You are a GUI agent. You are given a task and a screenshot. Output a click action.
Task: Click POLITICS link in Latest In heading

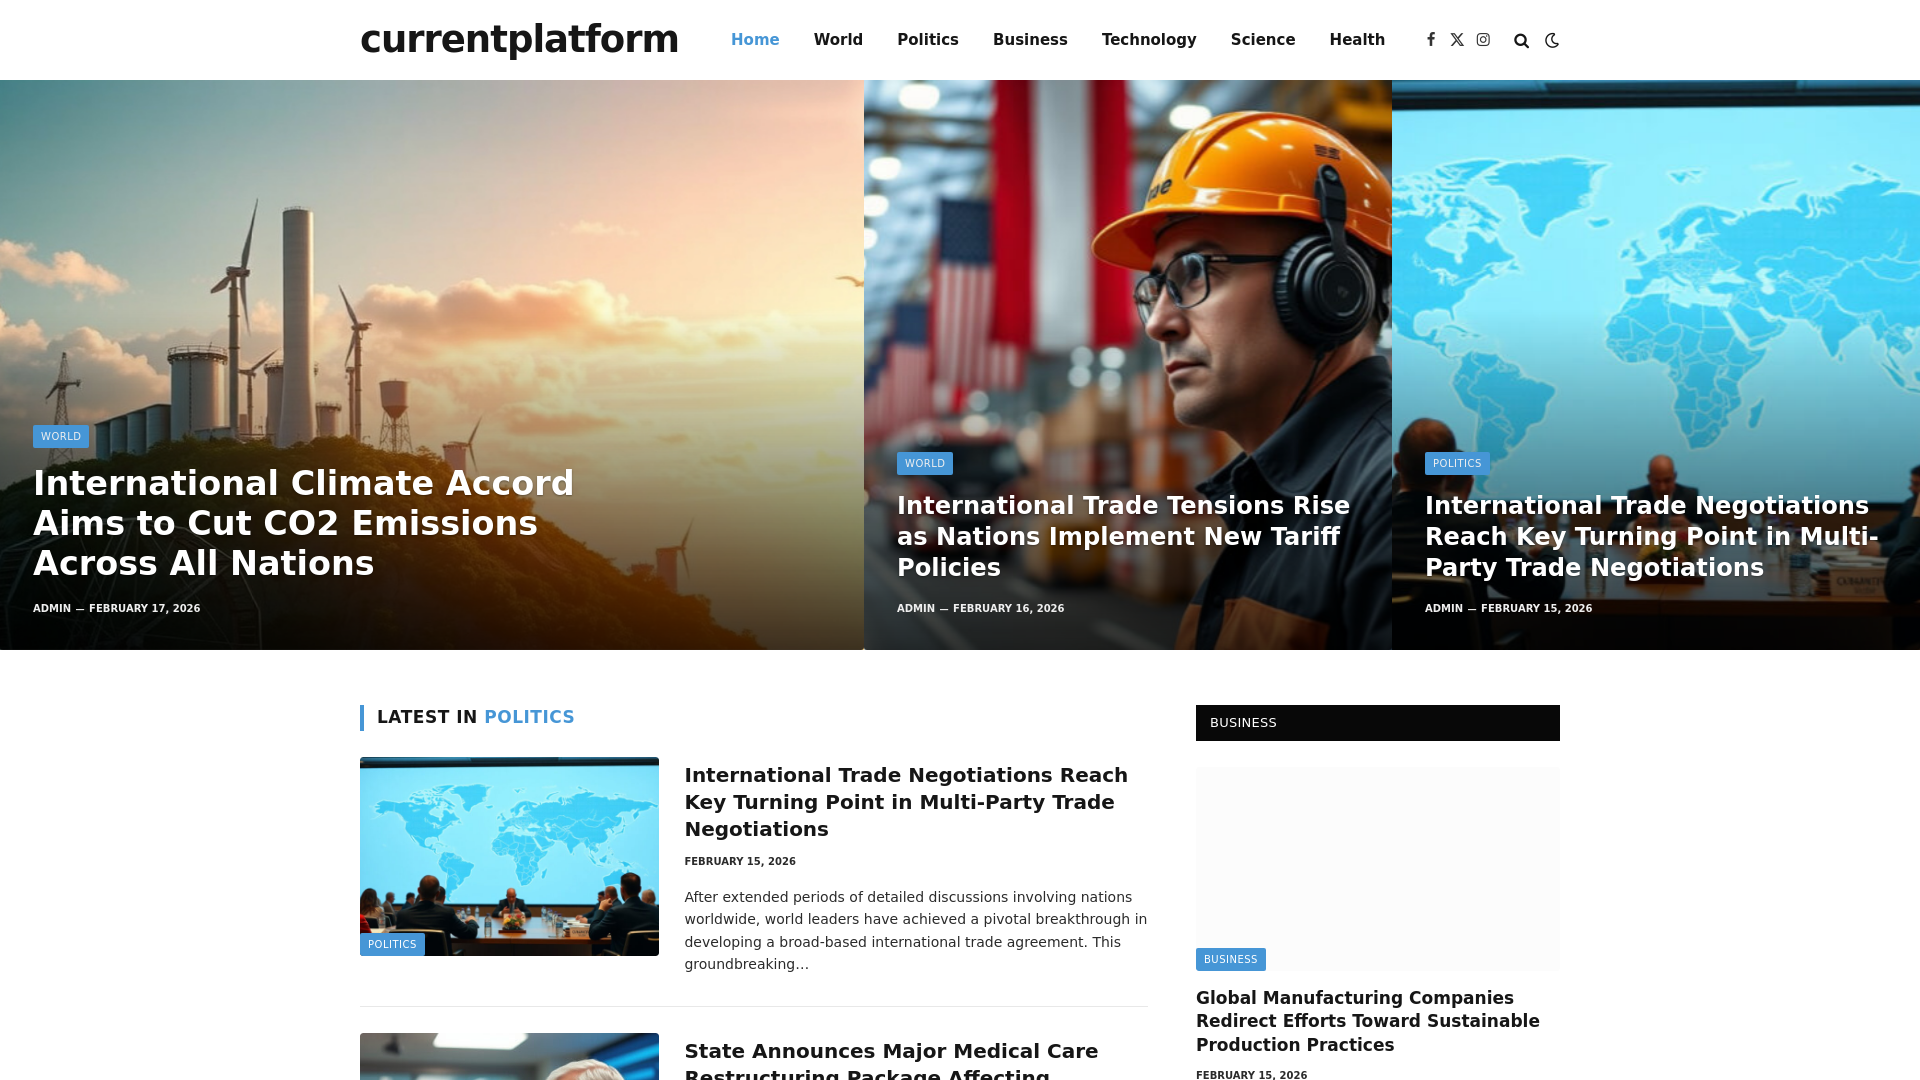click(x=529, y=717)
